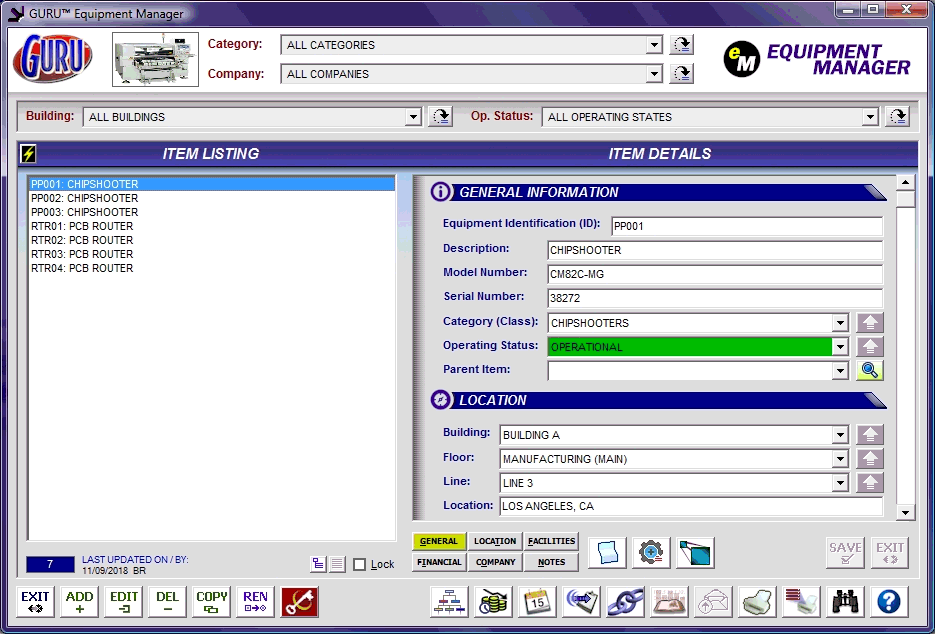Click the report list to printer icon
This screenshot has width=935, height=634.
(801, 602)
